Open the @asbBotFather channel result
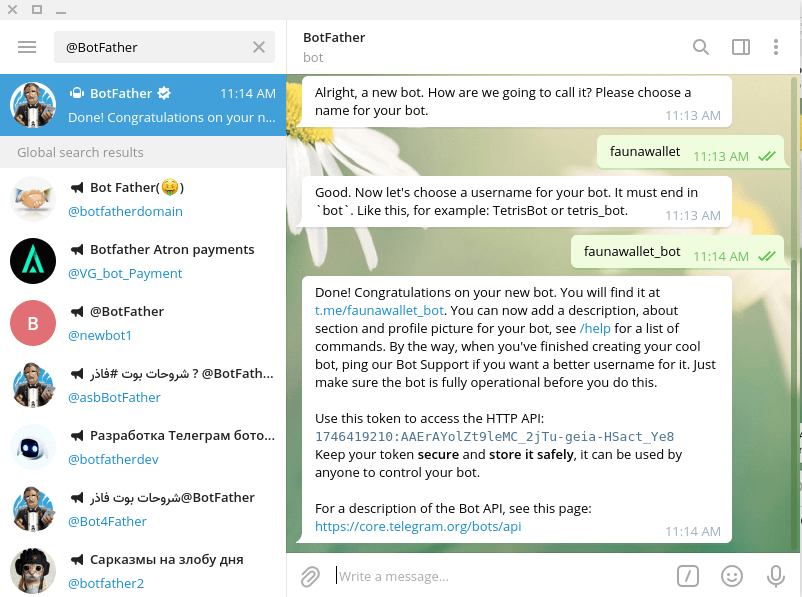 pos(143,385)
